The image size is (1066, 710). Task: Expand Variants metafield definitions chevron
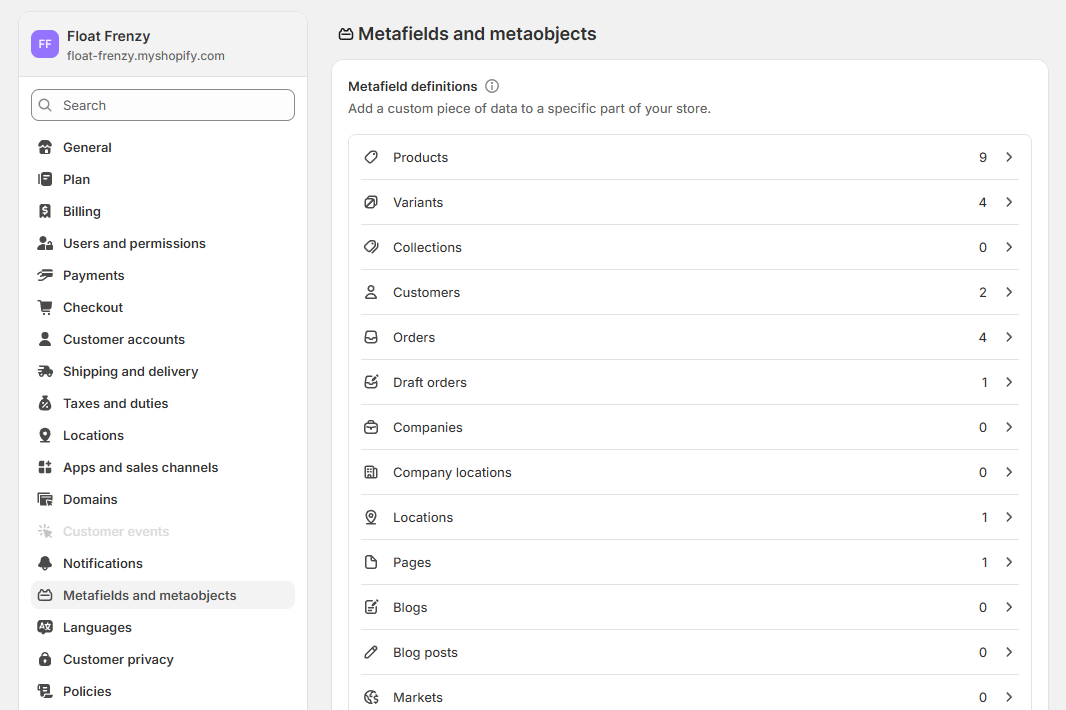(1009, 202)
